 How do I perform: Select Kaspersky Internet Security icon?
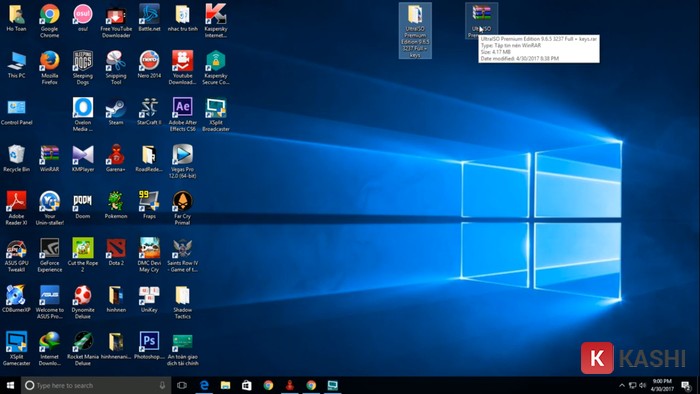pos(216,21)
